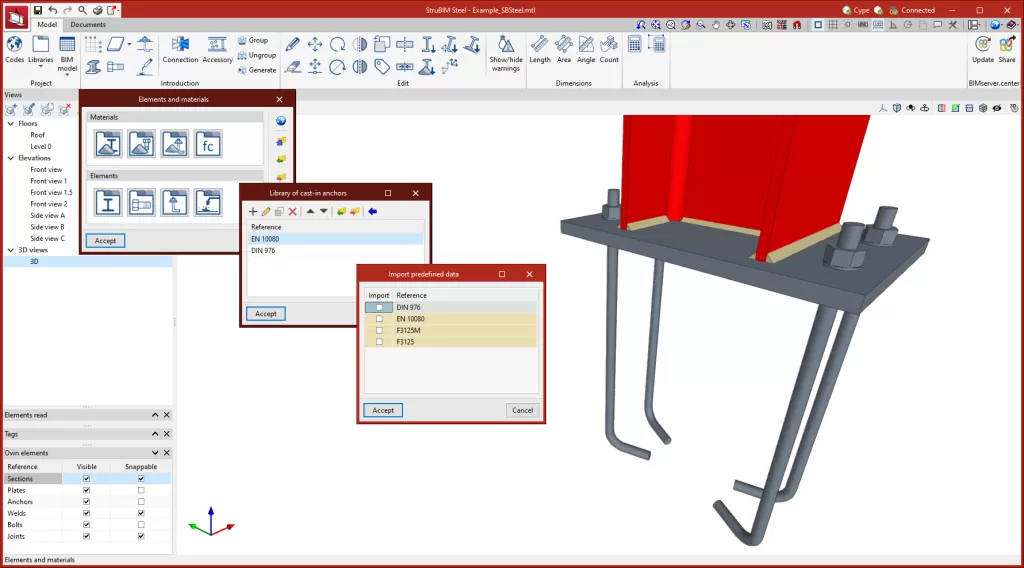The image size is (1024, 568).
Task: Enable Snappable checkbox for Bolts
Action: click(141, 525)
